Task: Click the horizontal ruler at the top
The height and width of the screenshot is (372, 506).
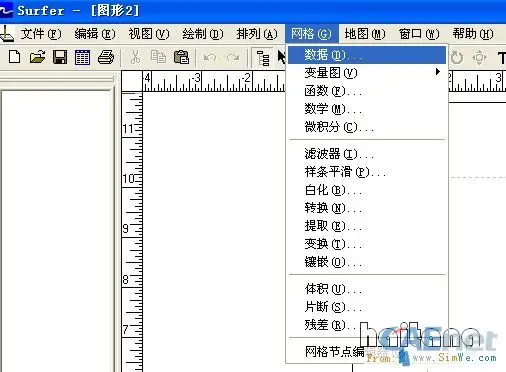Action: [213, 81]
